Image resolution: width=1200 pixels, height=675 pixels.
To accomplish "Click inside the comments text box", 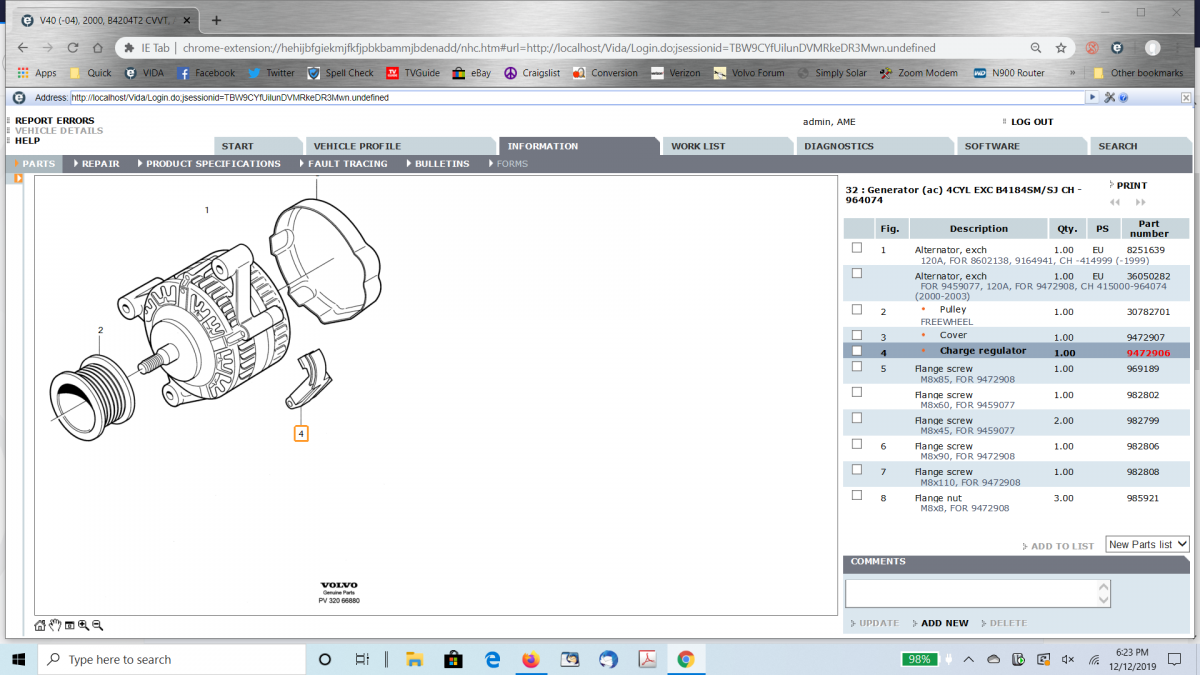I will 970,593.
